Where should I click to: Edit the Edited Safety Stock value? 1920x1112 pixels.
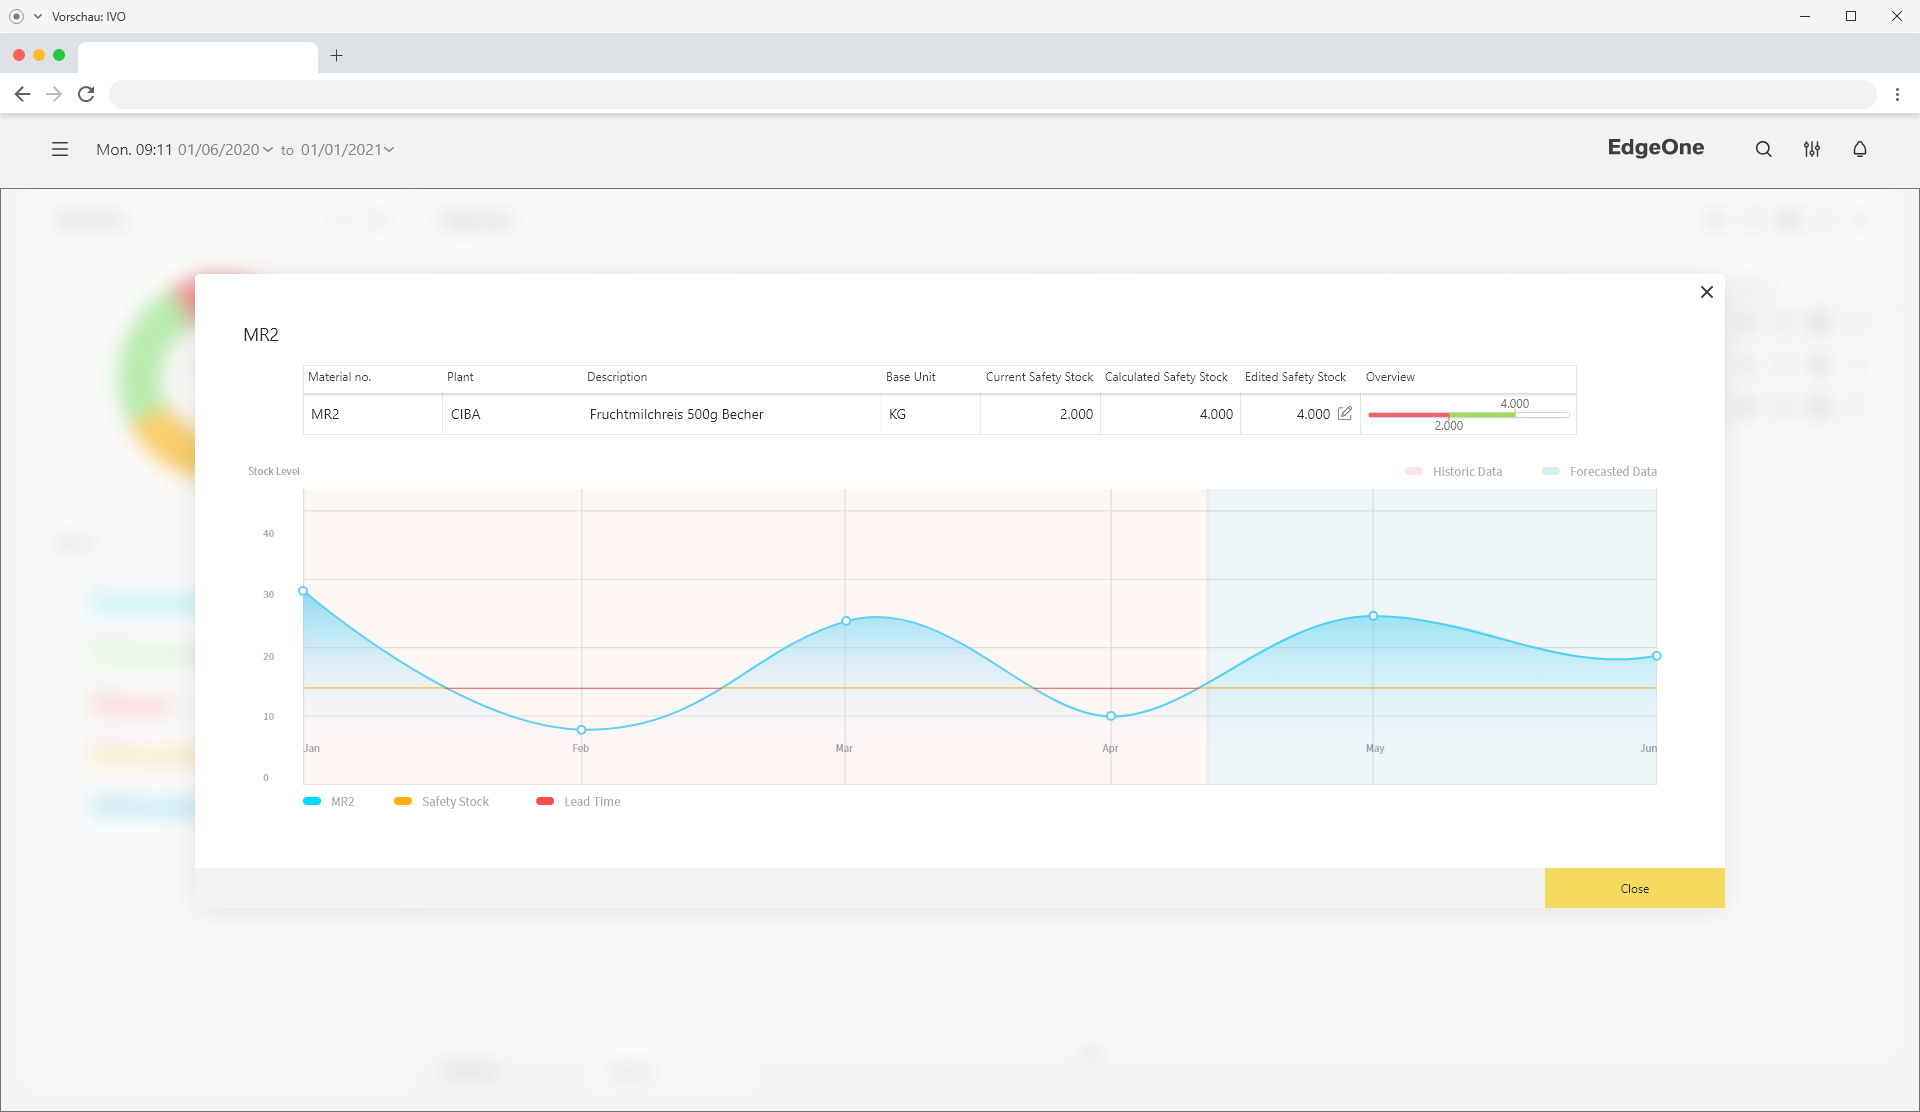[x=1345, y=413]
